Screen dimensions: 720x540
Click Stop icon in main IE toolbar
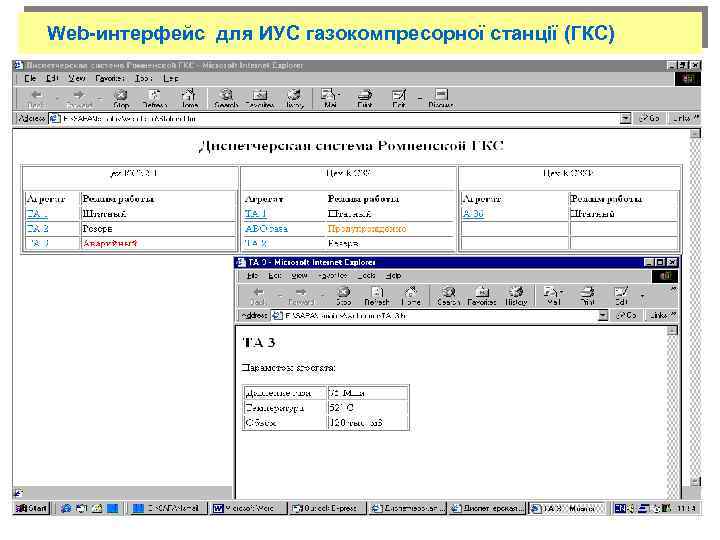121,98
